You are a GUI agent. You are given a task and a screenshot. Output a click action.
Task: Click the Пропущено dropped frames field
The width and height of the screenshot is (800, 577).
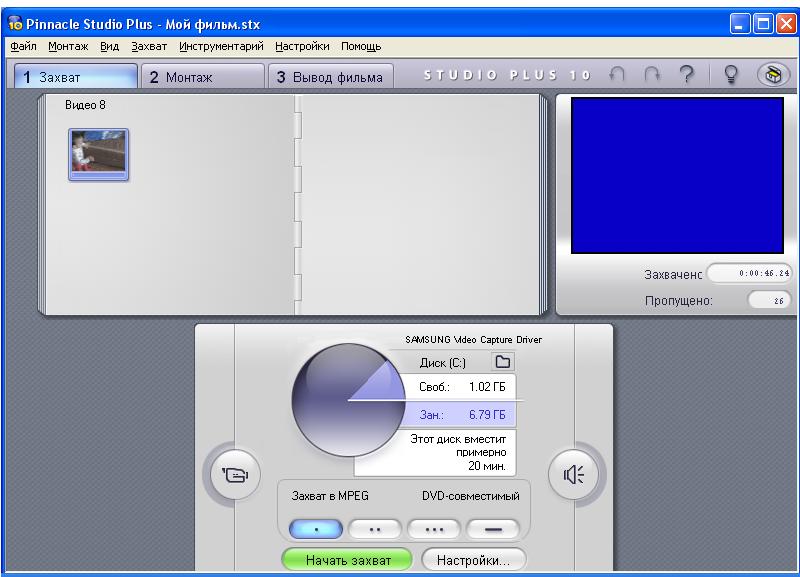point(769,300)
